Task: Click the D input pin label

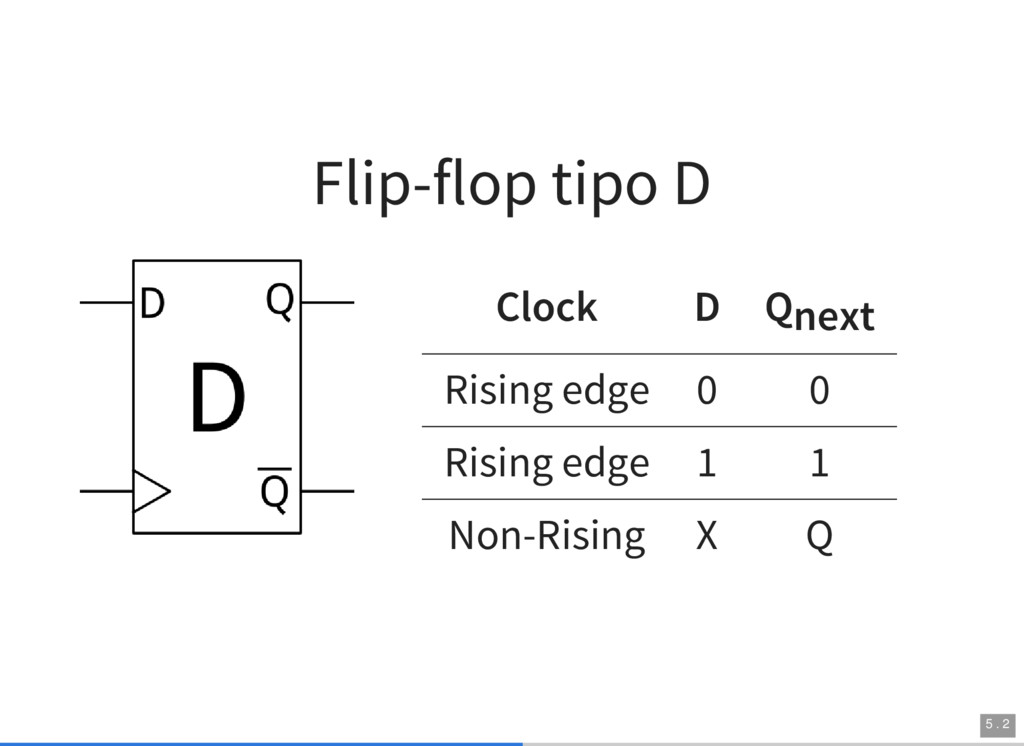Action: point(152,304)
